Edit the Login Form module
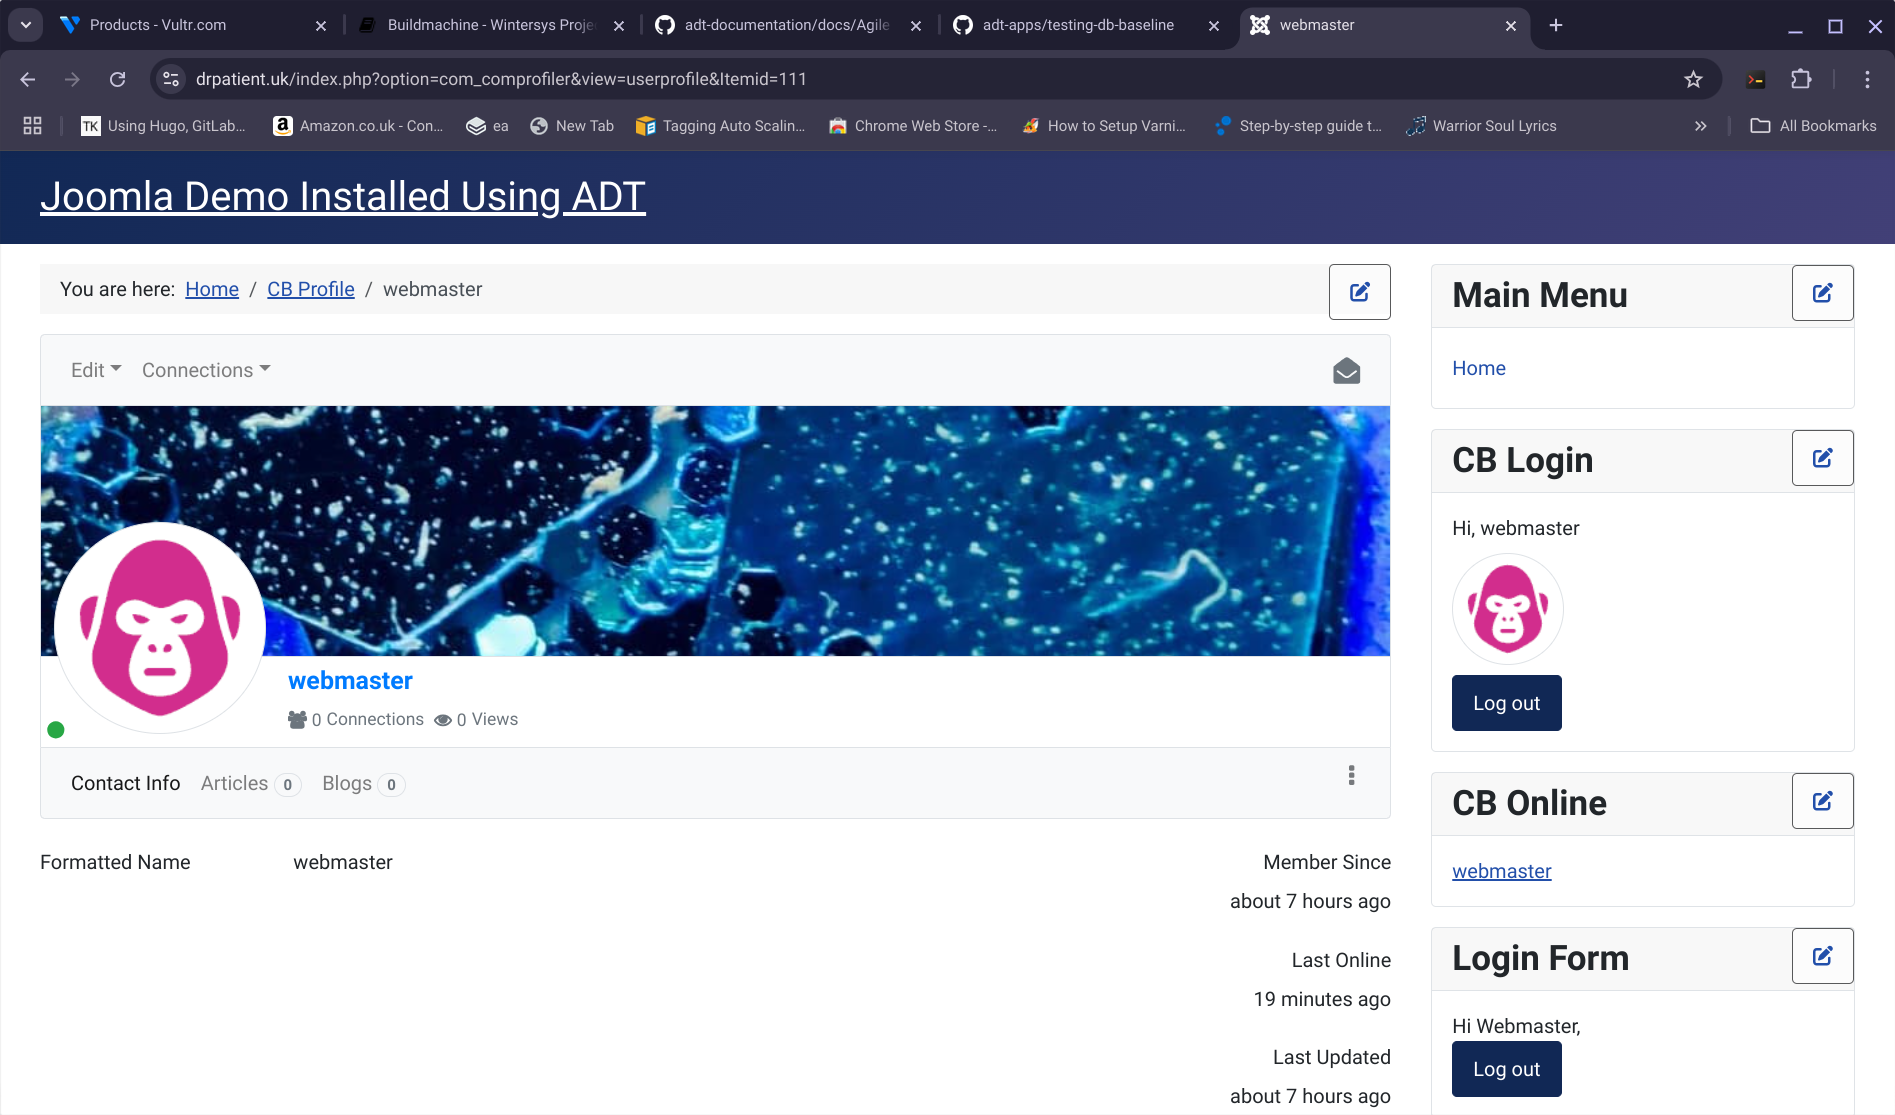The image size is (1895, 1115). pyautogui.click(x=1822, y=956)
